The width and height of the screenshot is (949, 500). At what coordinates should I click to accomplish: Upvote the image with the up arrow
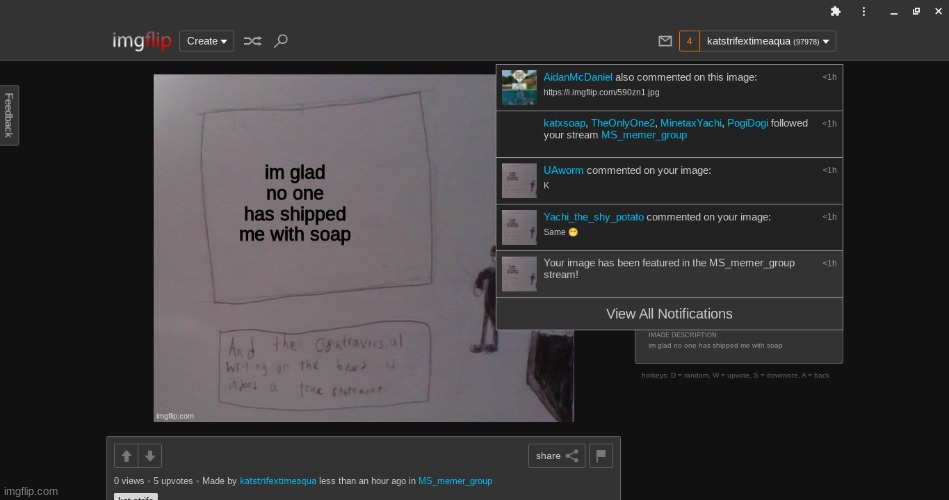(126, 456)
